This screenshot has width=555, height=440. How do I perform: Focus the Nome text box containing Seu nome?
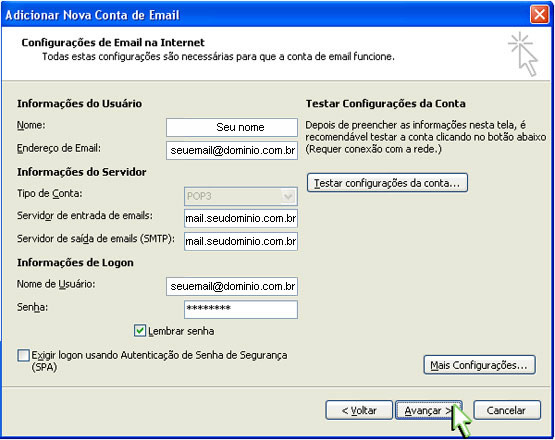(x=232, y=127)
